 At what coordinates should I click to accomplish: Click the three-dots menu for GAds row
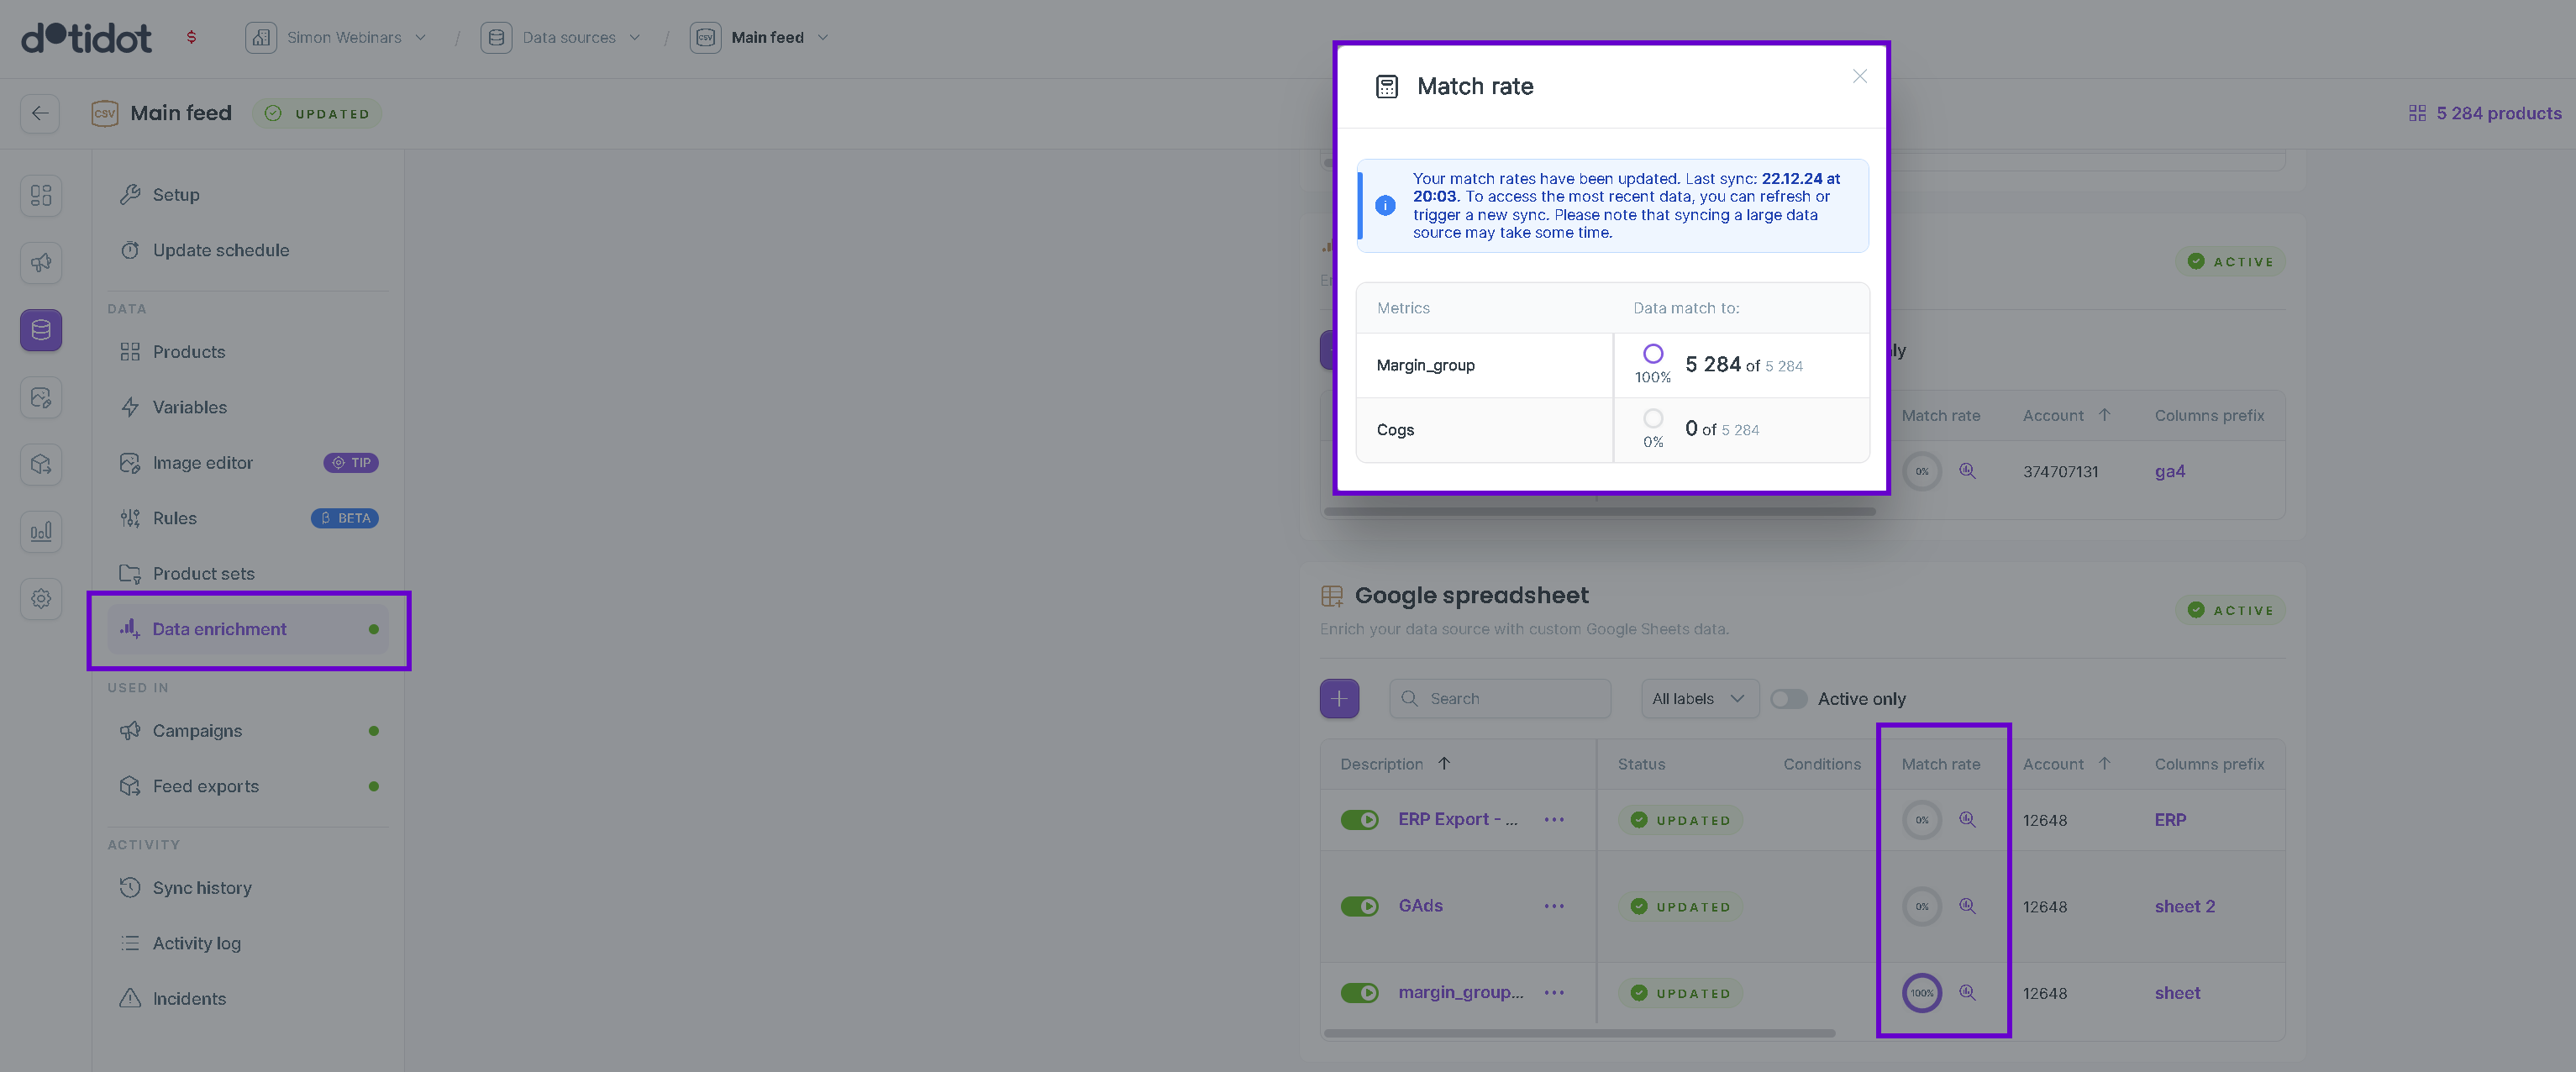tap(1554, 906)
